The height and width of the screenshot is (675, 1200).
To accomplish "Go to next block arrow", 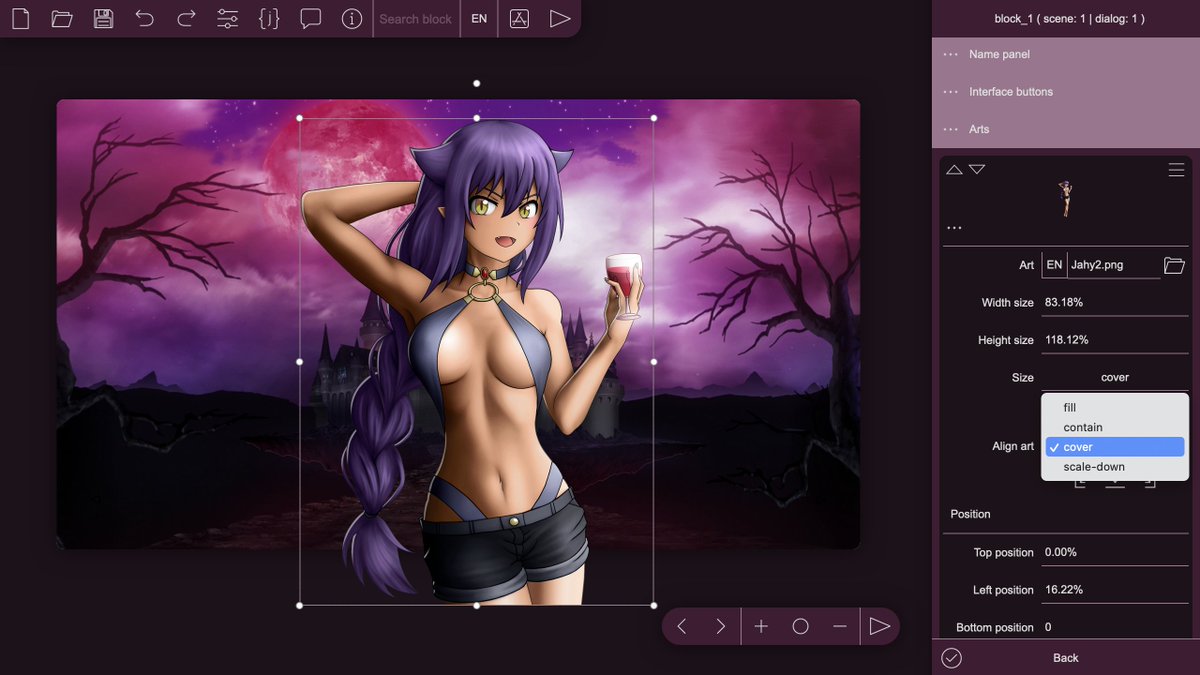I will 720,626.
